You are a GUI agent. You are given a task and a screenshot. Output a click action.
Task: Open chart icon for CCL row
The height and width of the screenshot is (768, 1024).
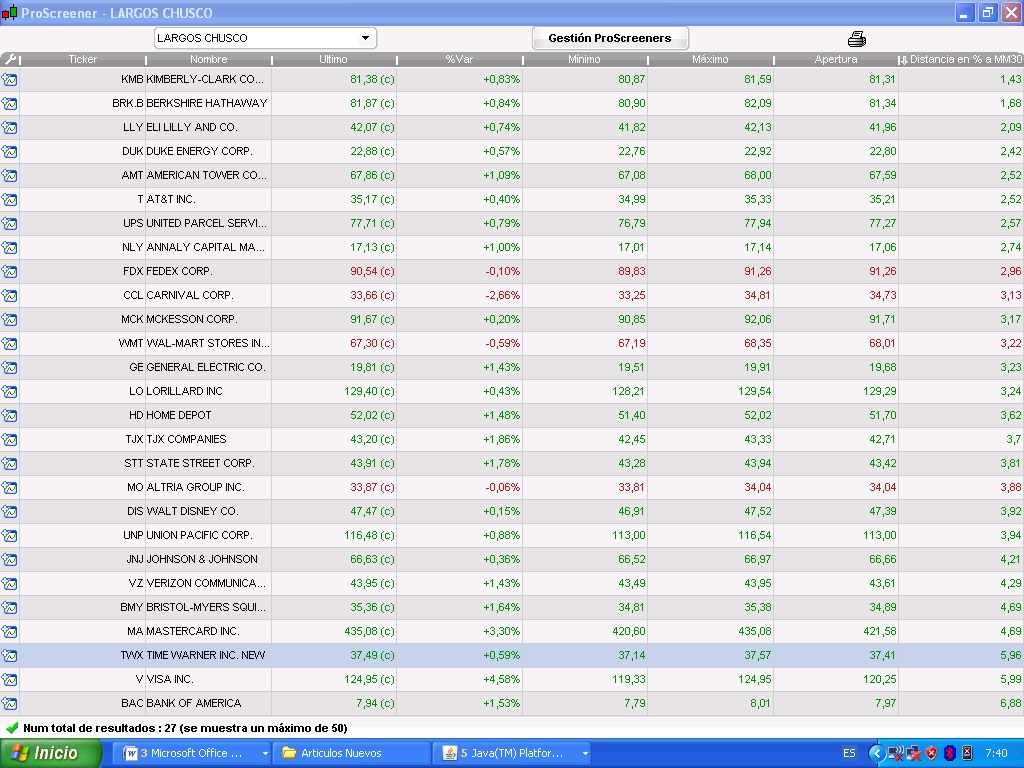tap(10, 296)
